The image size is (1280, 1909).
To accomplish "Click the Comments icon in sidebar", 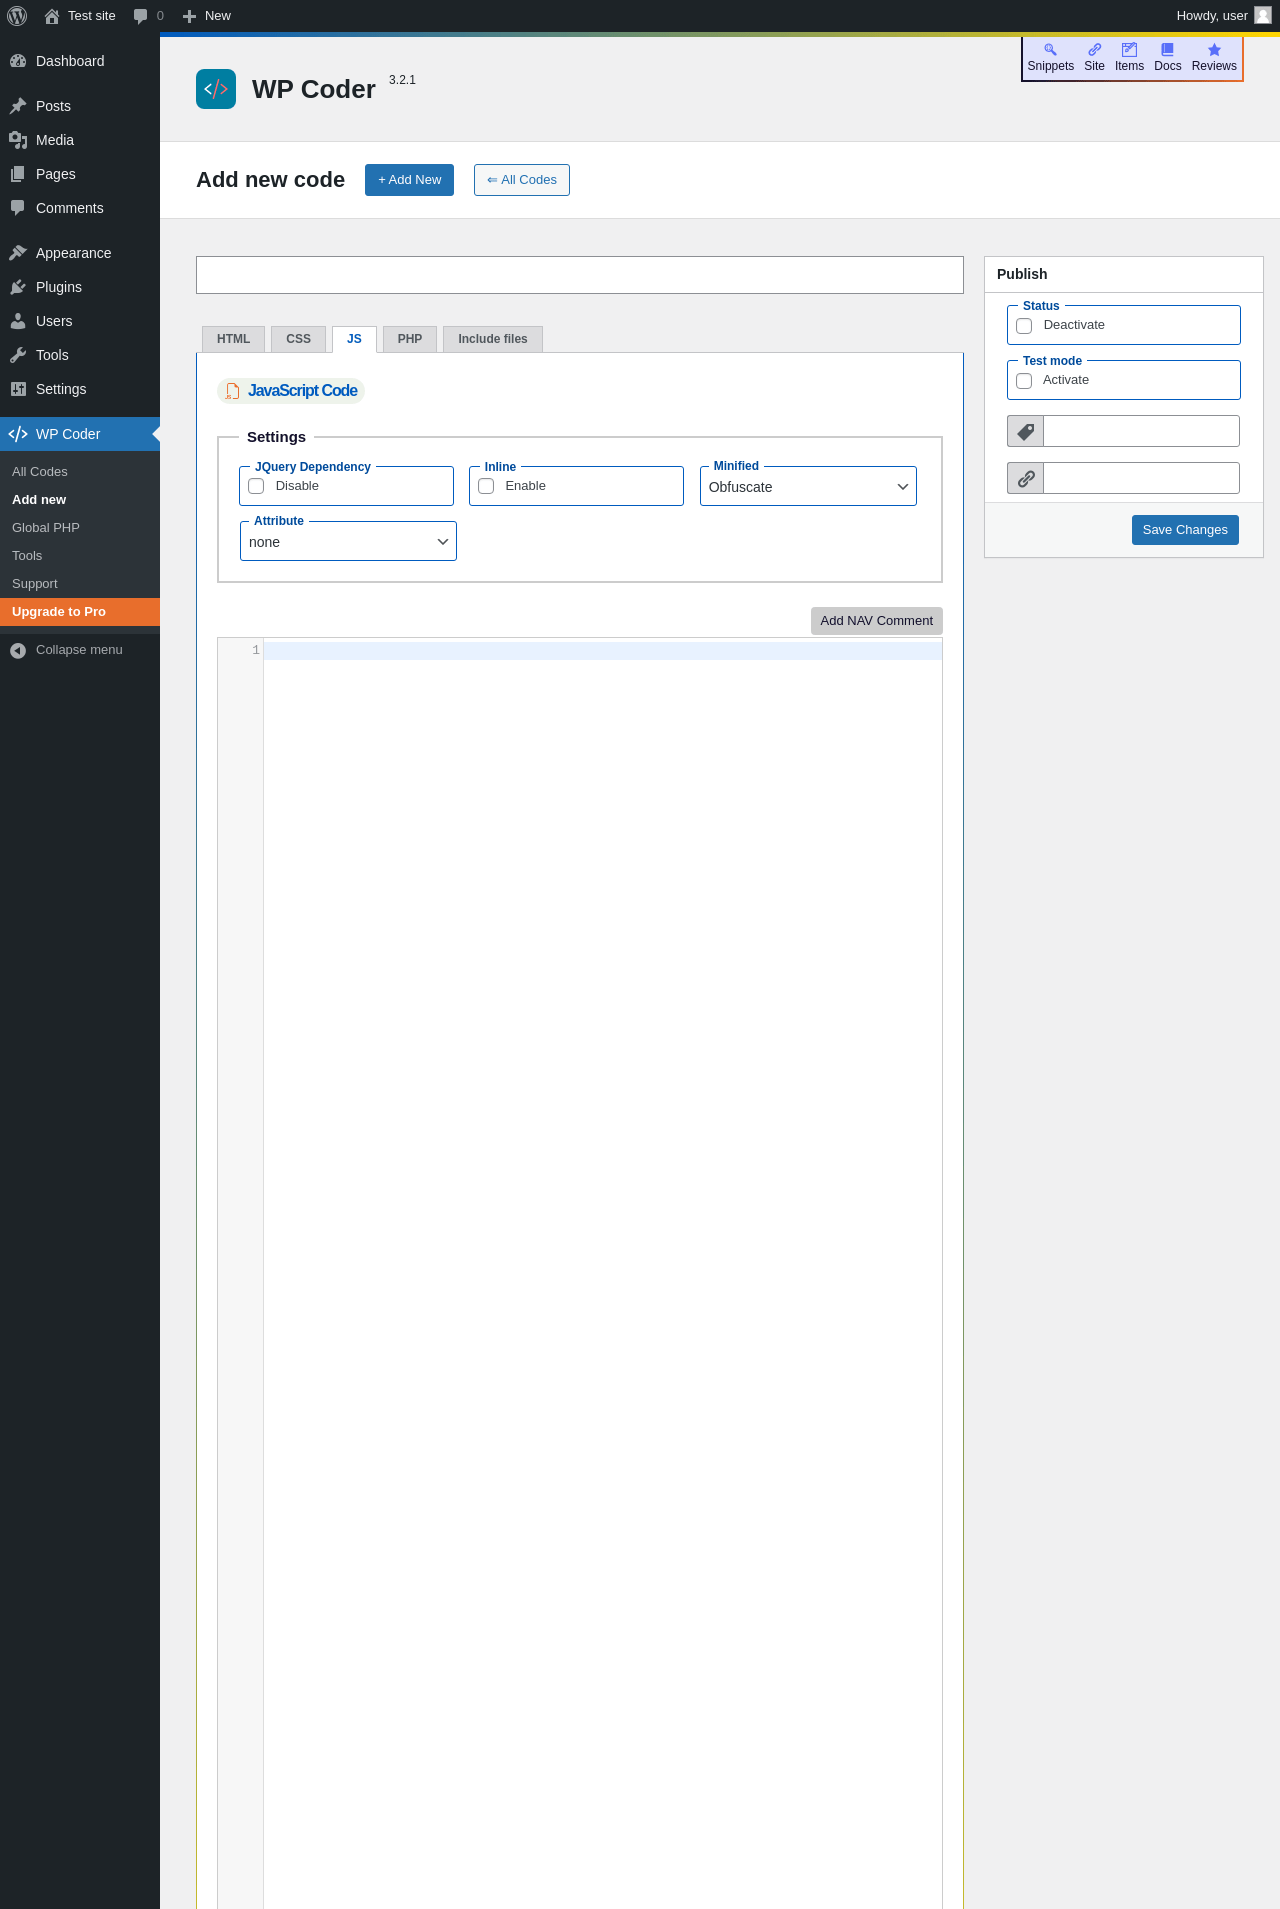I will [x=18, y=208].
